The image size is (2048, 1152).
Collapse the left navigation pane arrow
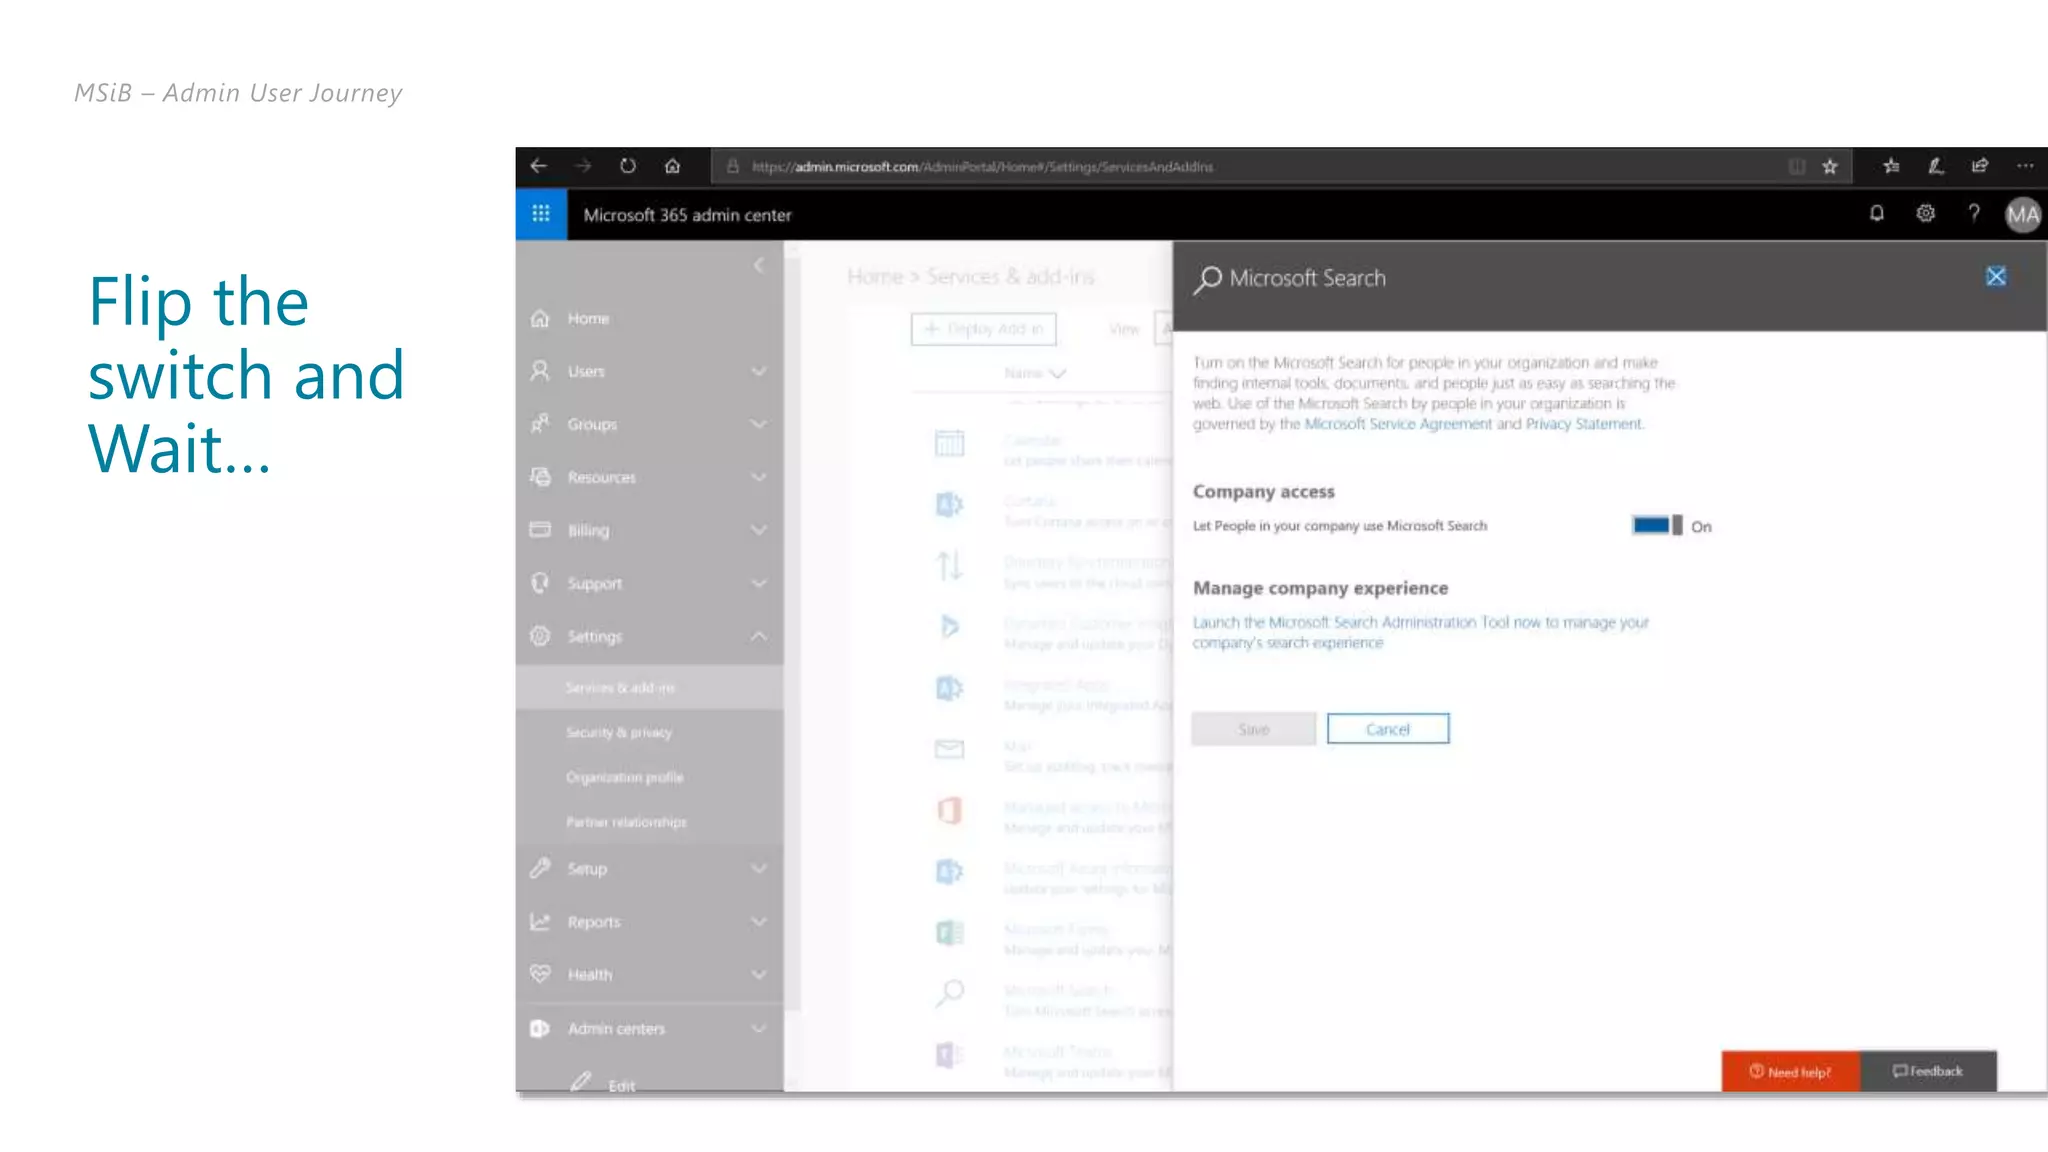tap(759, 265)
